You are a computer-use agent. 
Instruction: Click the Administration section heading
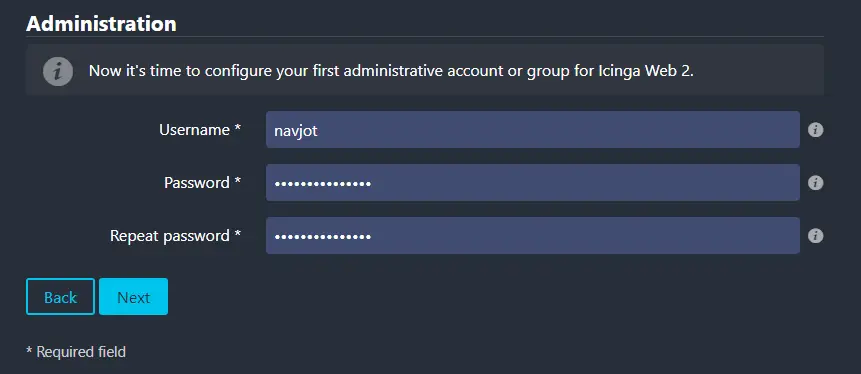pos(102,24)
